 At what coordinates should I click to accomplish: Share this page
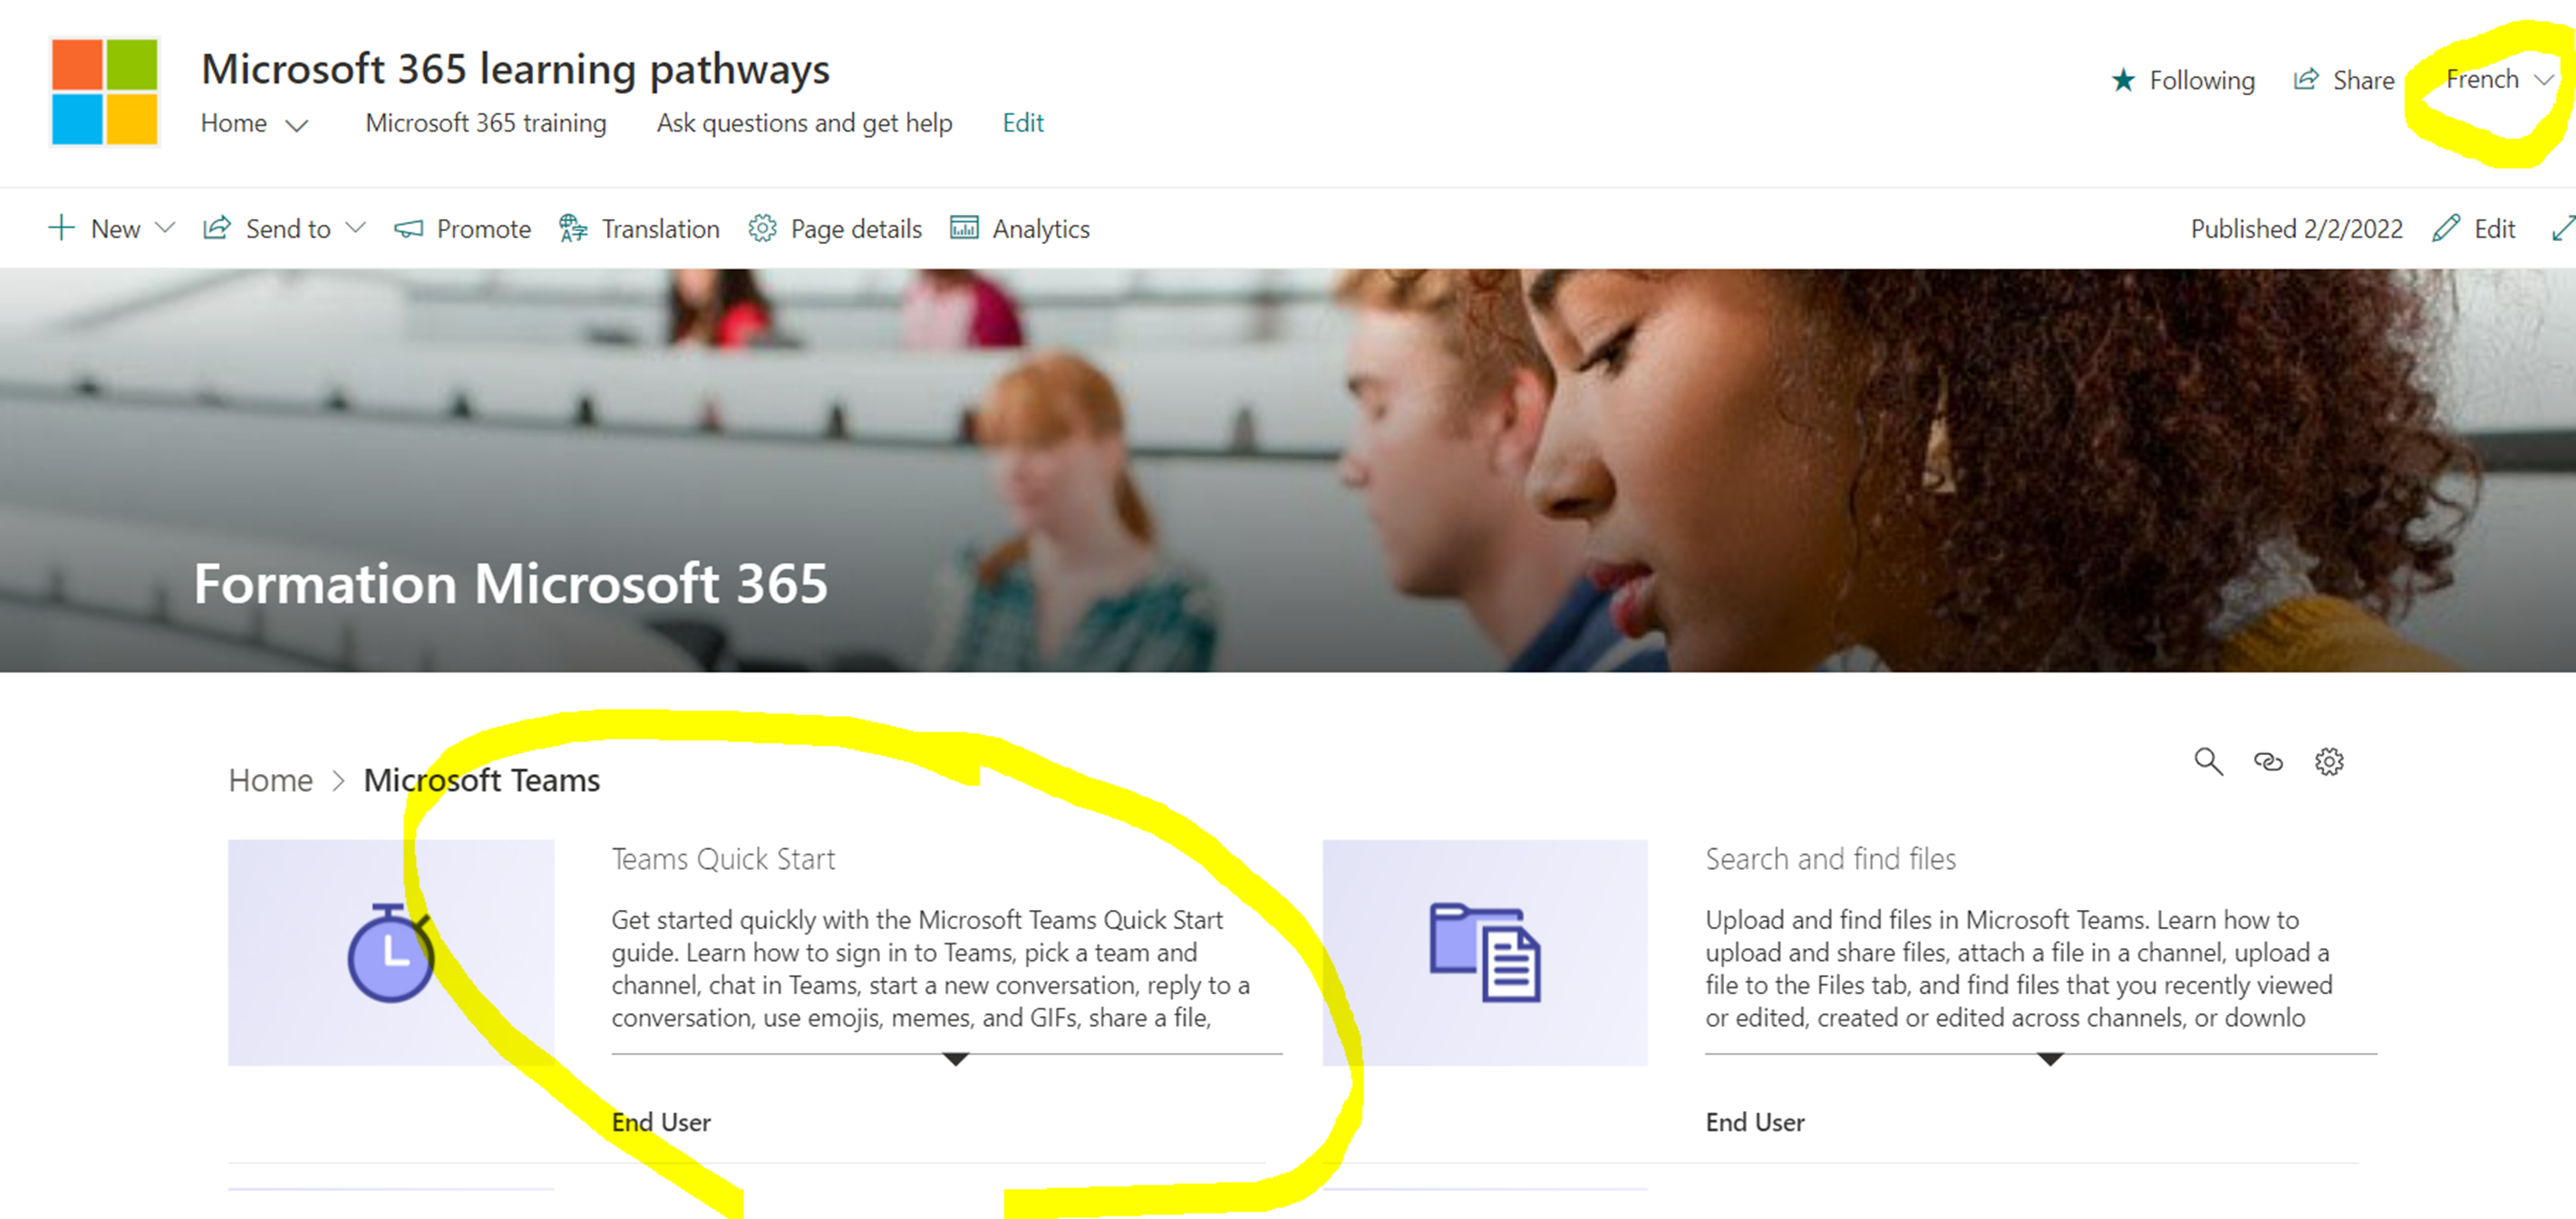(x=2345, y=80)
